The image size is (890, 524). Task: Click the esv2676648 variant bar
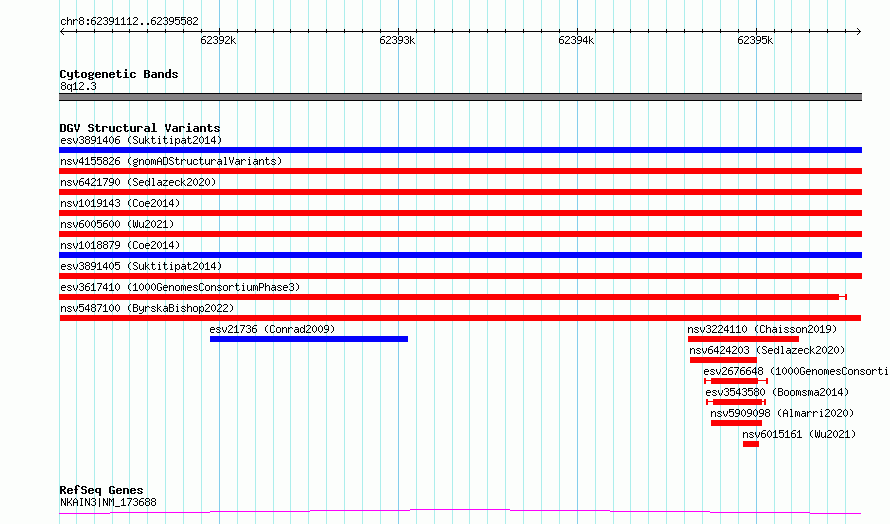point(736,381)
